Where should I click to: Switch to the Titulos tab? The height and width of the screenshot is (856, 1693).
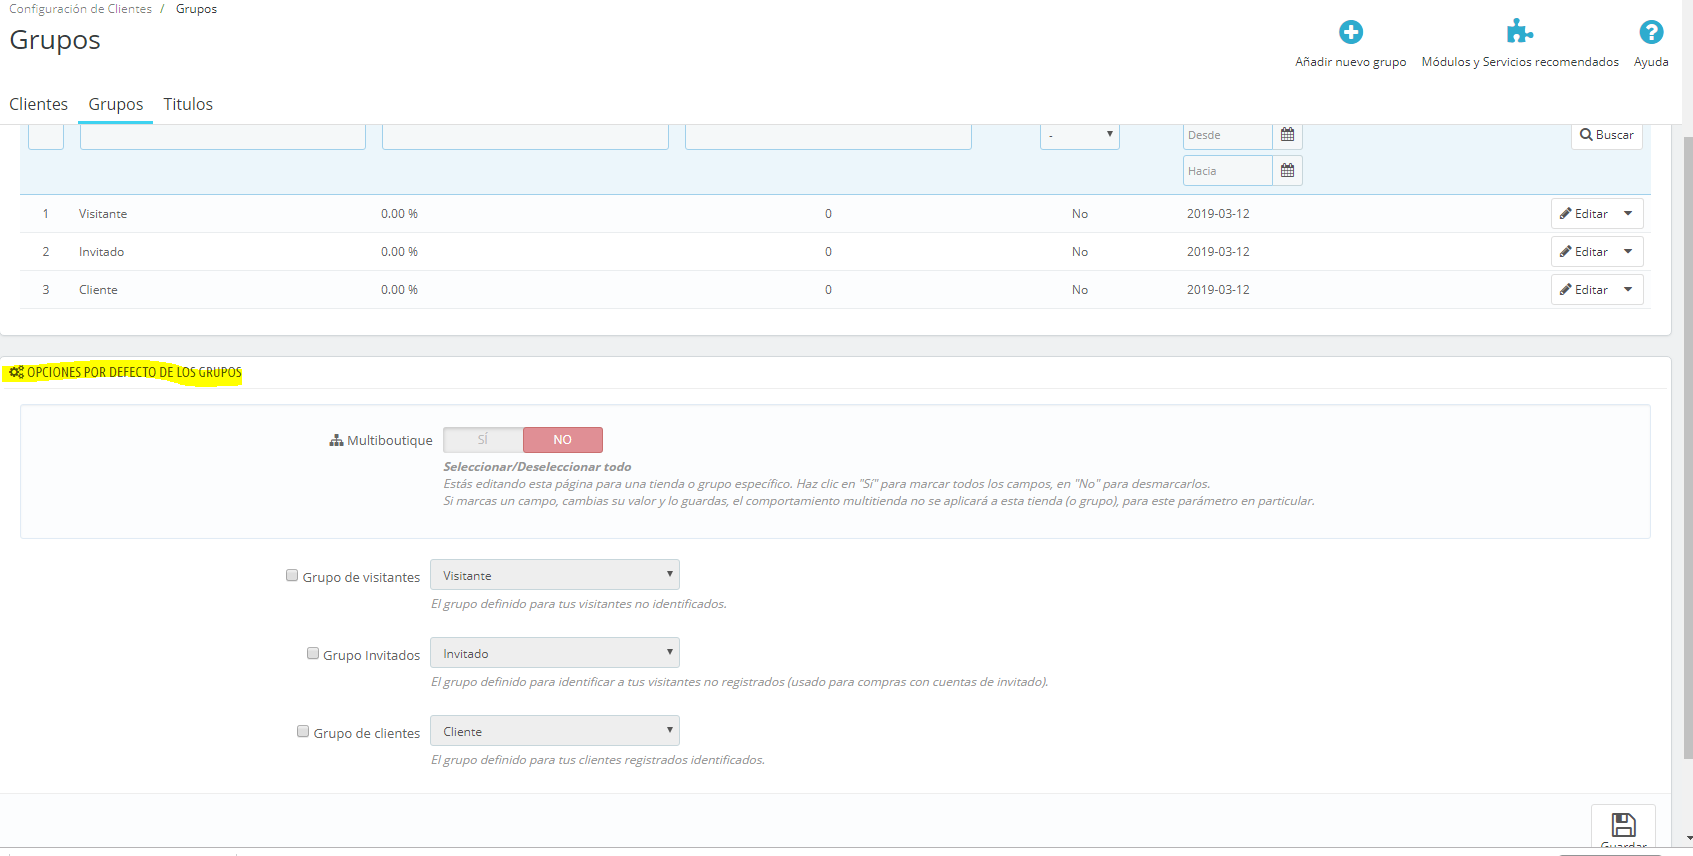pos(188,104)
